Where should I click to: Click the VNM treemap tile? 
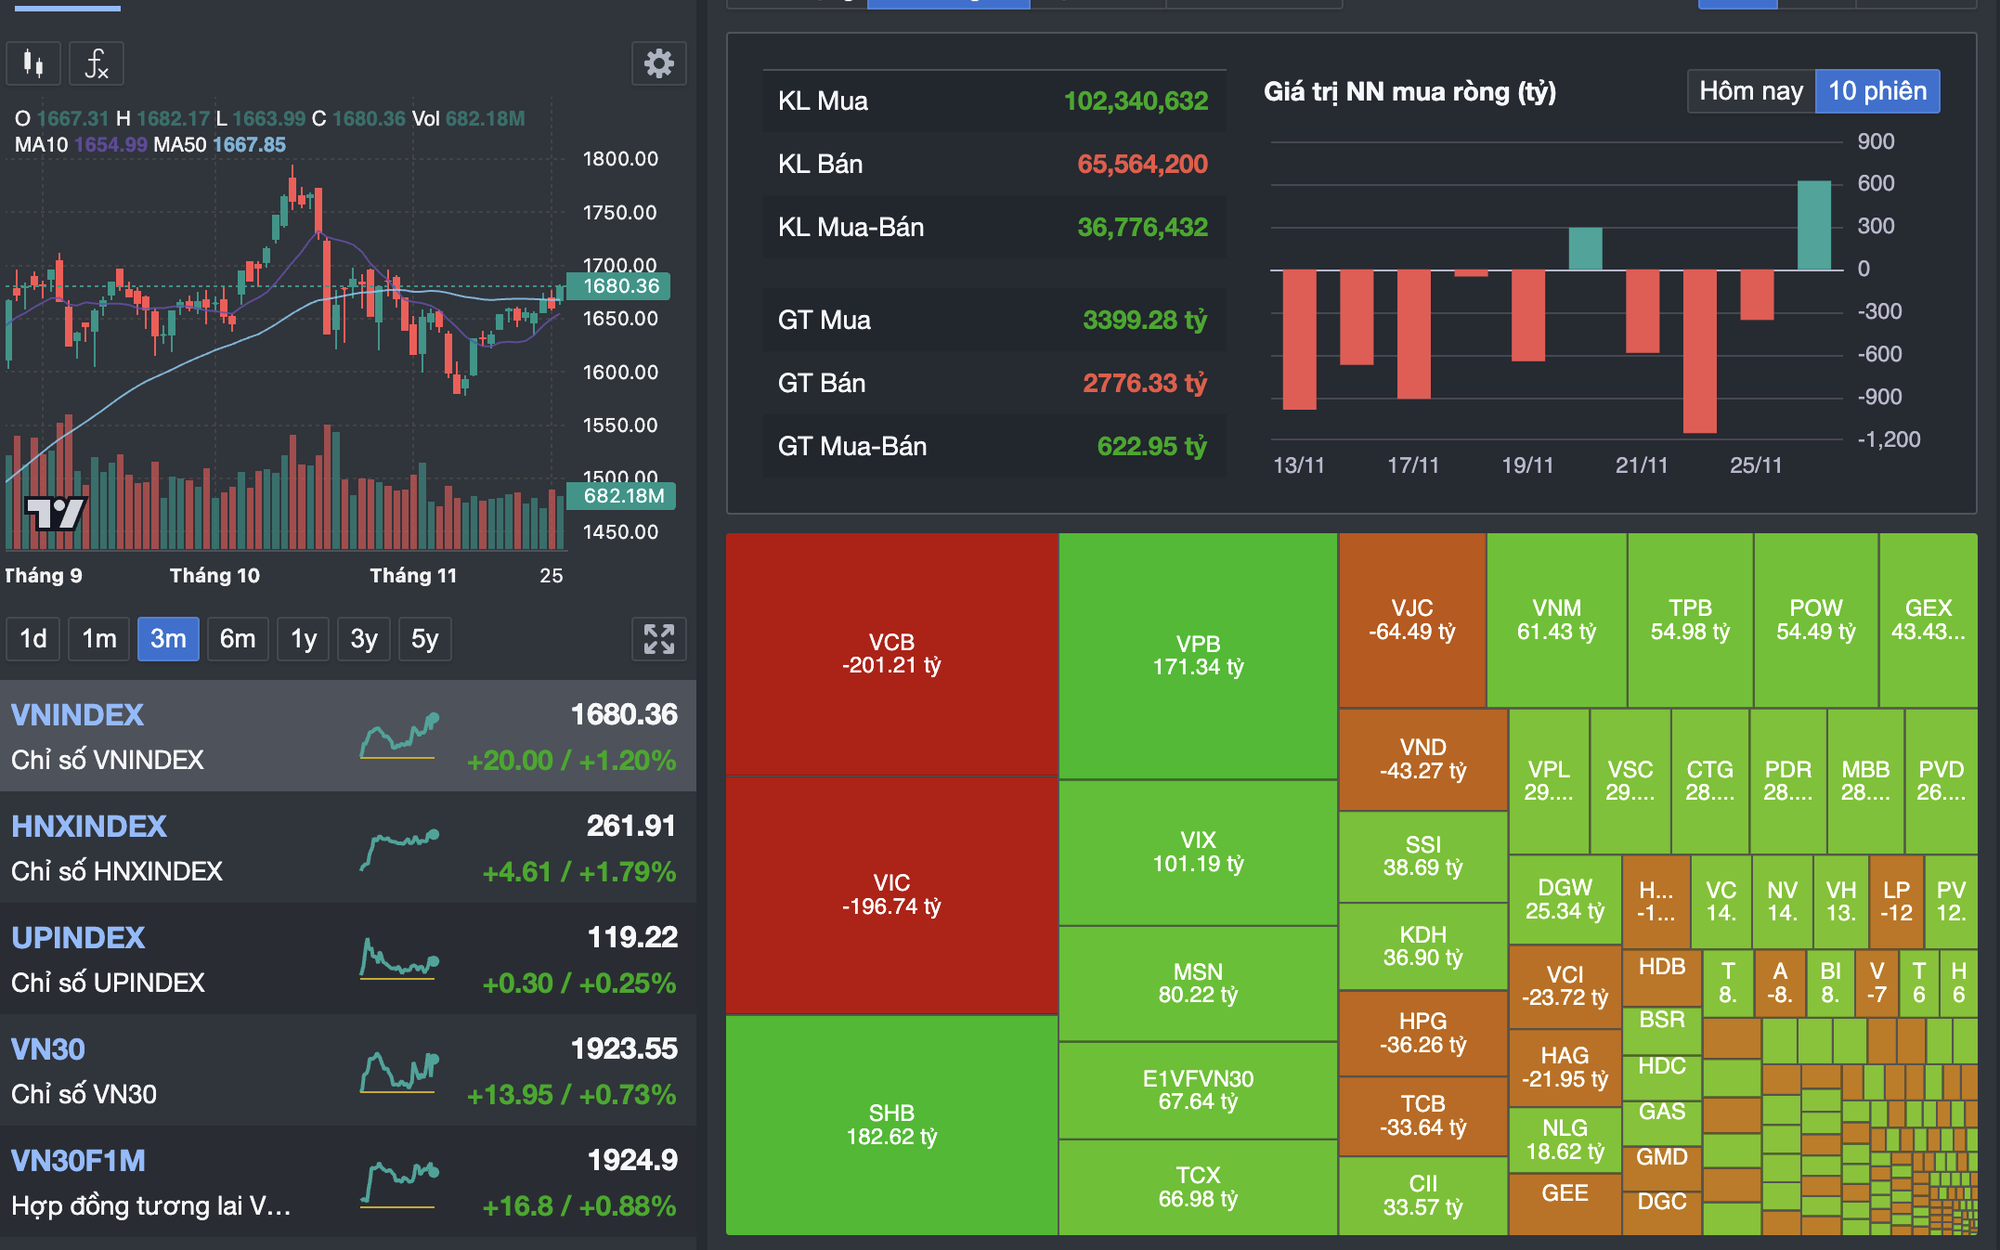coord(1557,620)
